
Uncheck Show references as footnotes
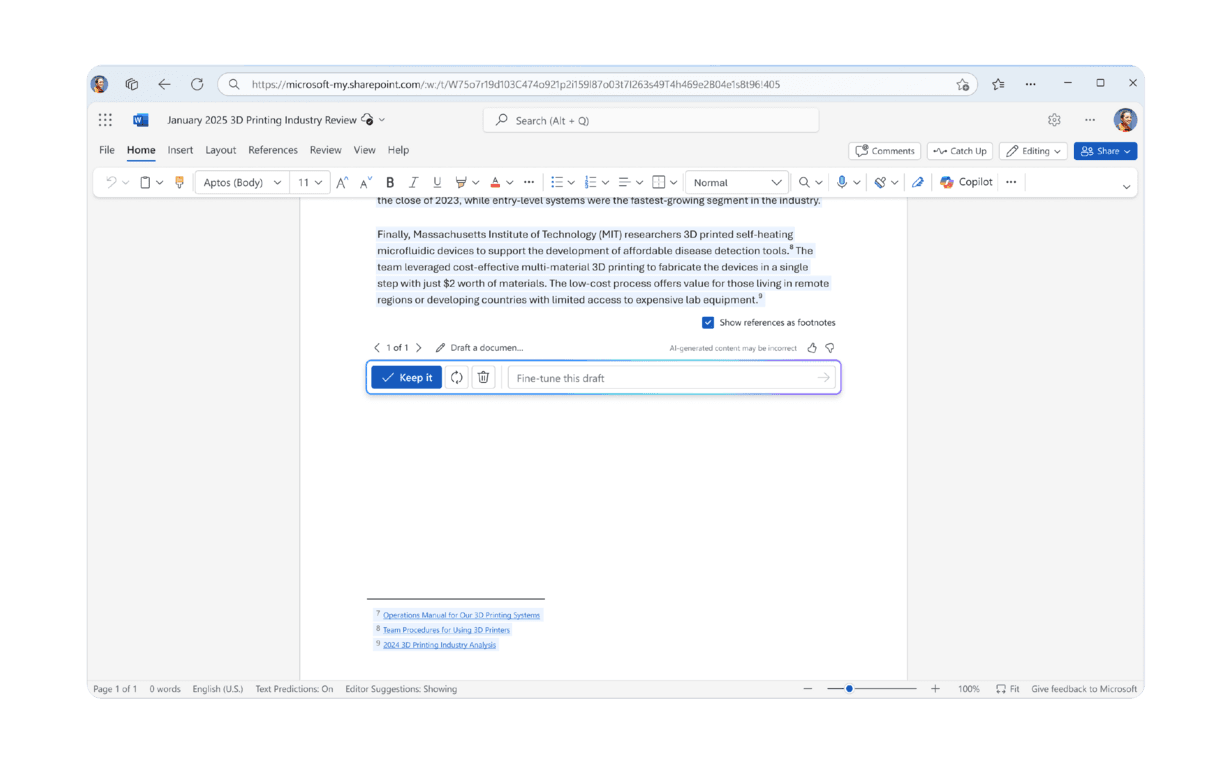point(708,322)
